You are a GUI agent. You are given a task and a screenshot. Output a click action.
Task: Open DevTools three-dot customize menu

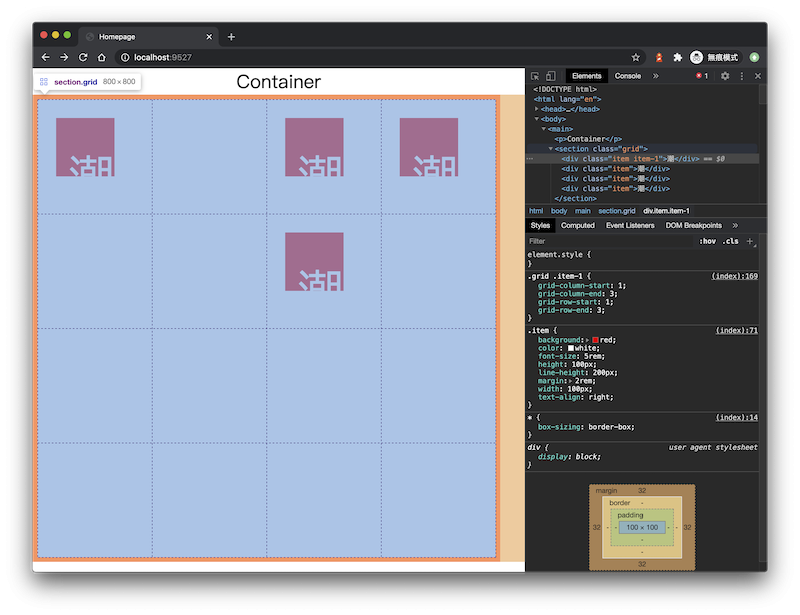(x=742, y=76)
